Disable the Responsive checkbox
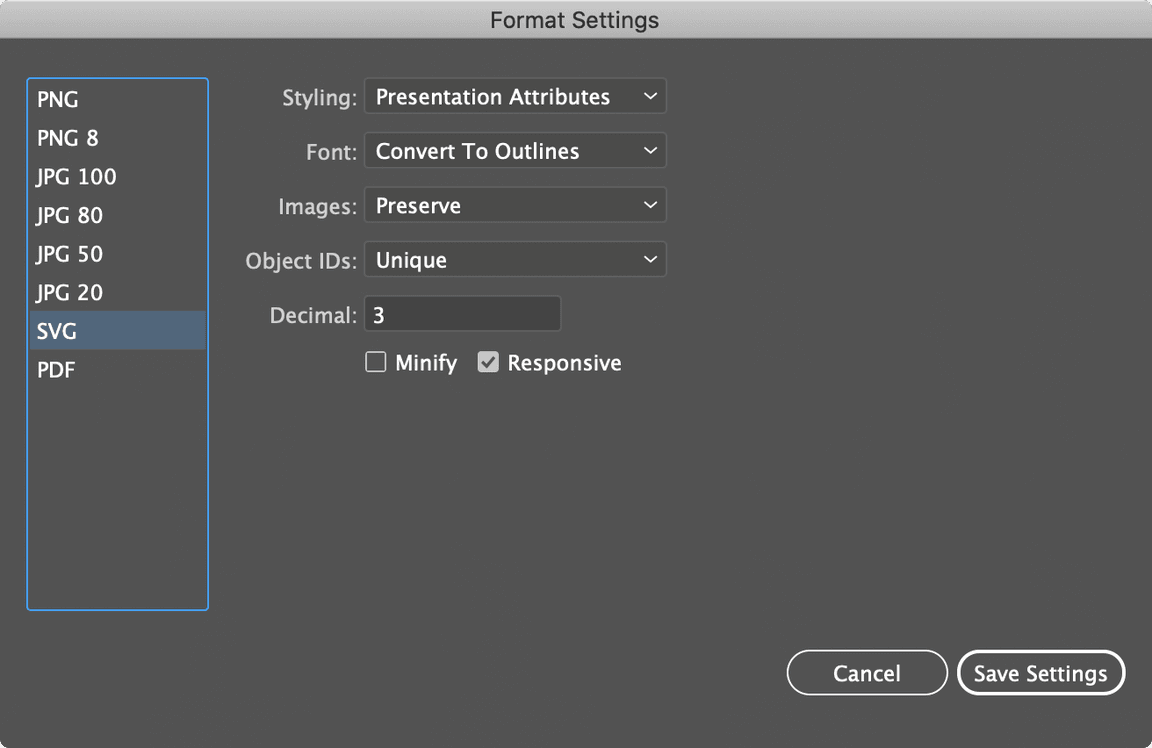 coord(488,362)
